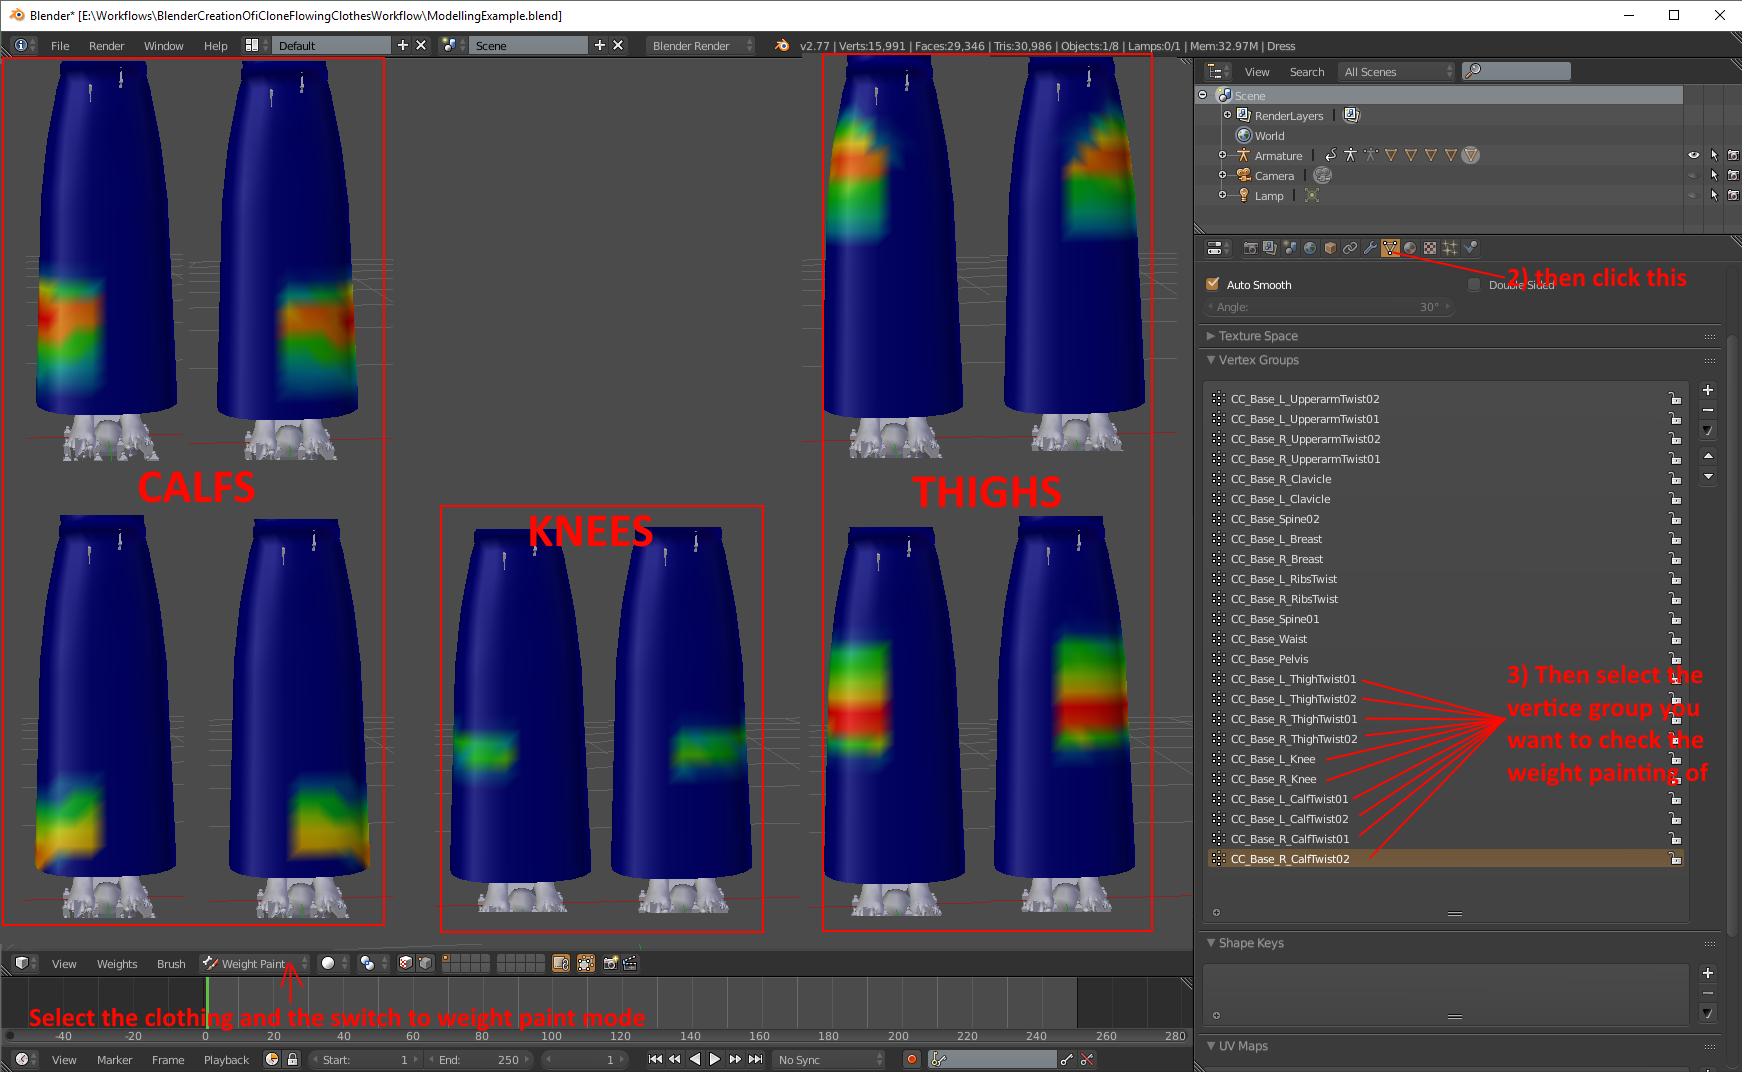Screen dimensions: 1742x1072
Task: Collapse the Shape Keys panel
Action: 1250,943
